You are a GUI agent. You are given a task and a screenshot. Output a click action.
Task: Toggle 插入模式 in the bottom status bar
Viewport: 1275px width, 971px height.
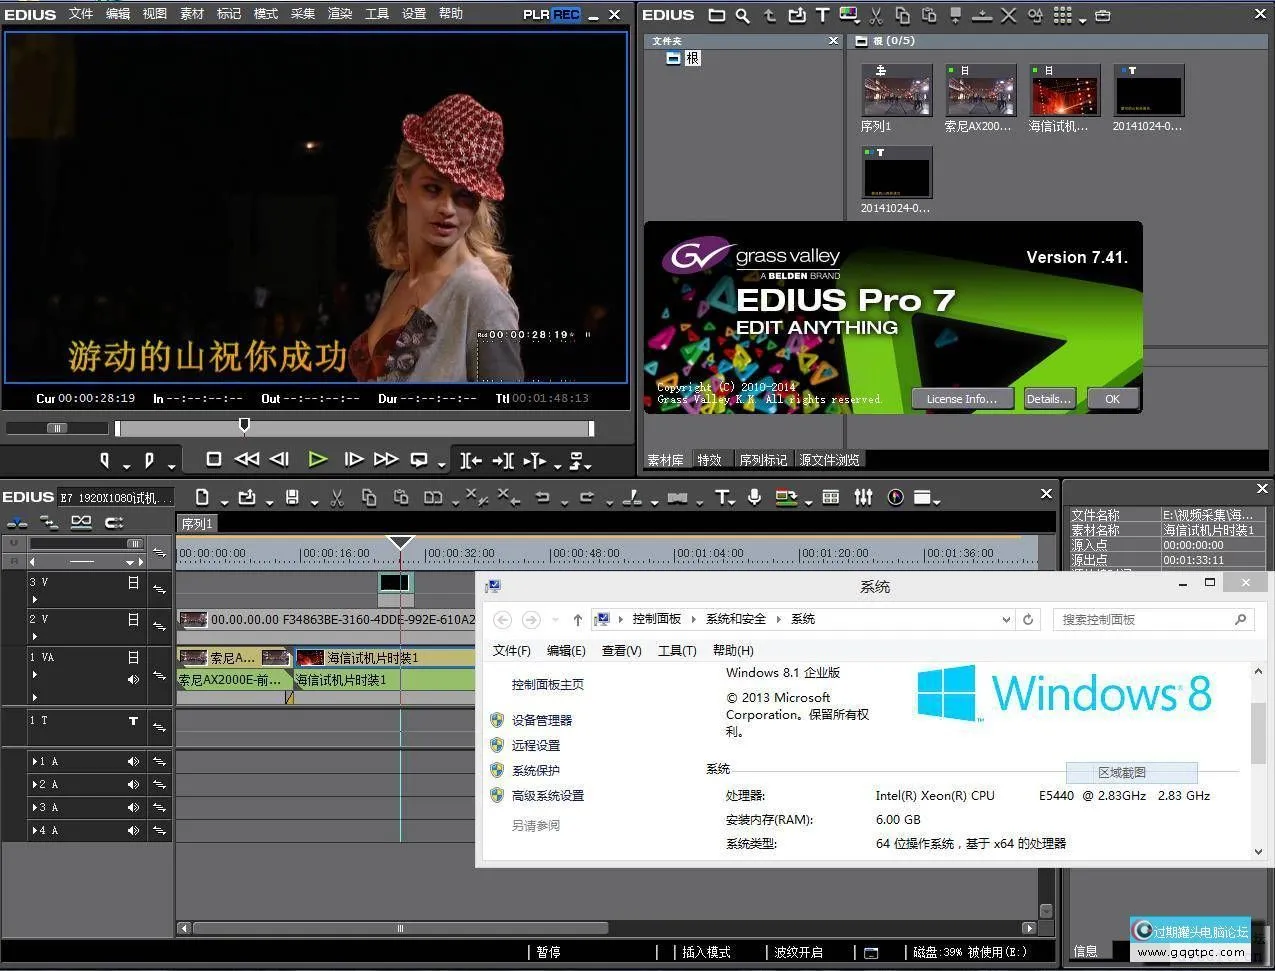click(x=708, y=952)
